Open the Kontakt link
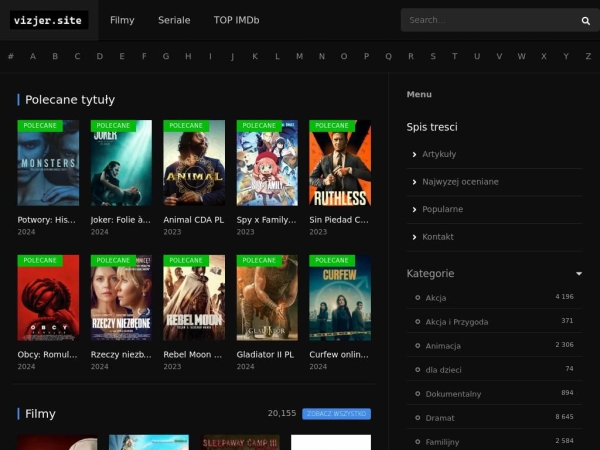This screenshot has height=450, width=600. 438,237
